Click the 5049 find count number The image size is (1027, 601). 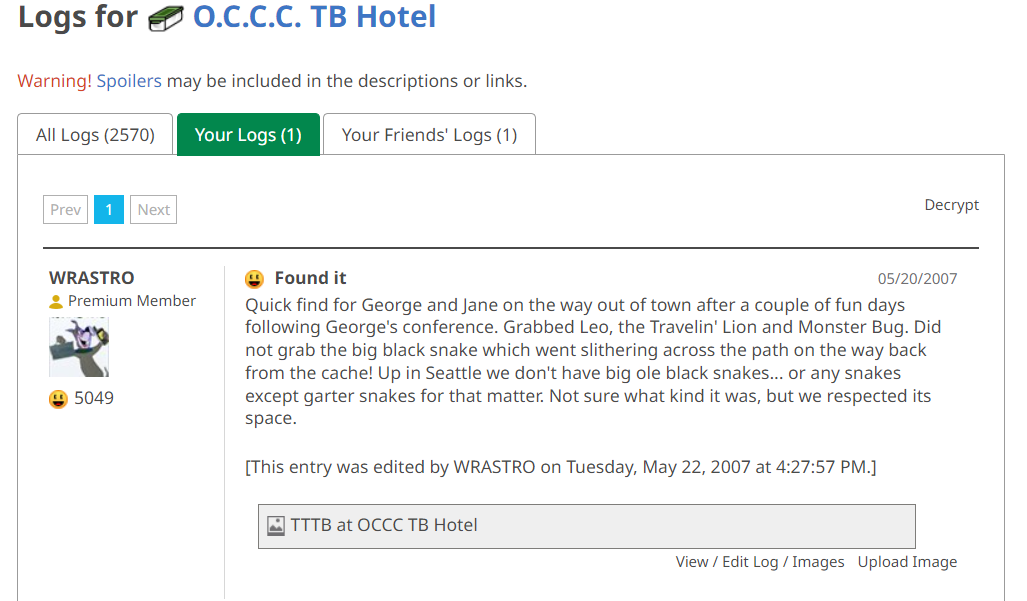tap(94, 399)
